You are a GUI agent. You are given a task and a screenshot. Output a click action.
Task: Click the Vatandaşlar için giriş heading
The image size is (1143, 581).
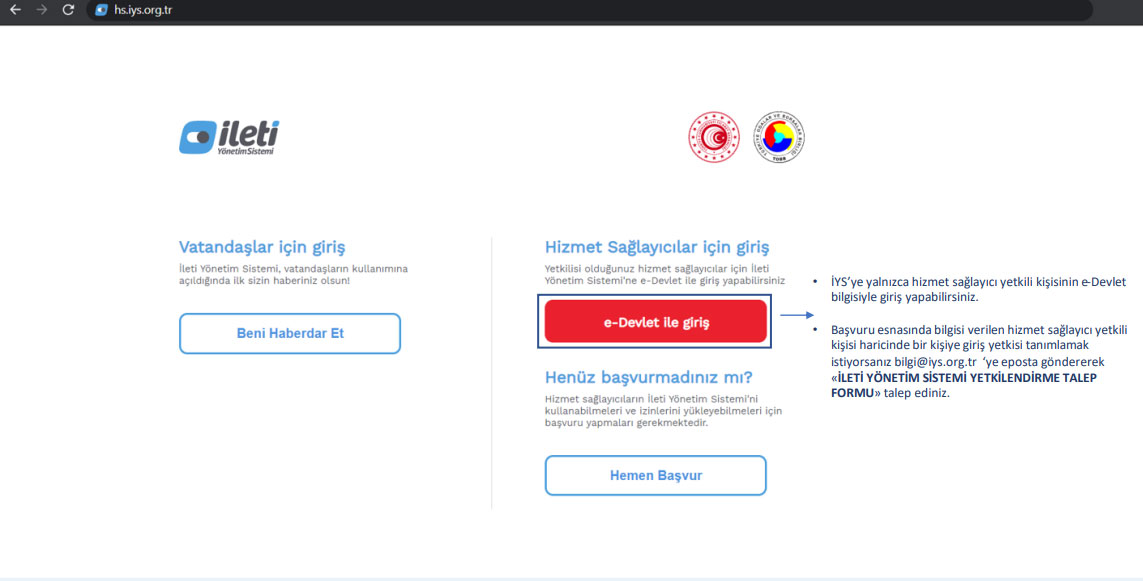click(x=262, y=247)
